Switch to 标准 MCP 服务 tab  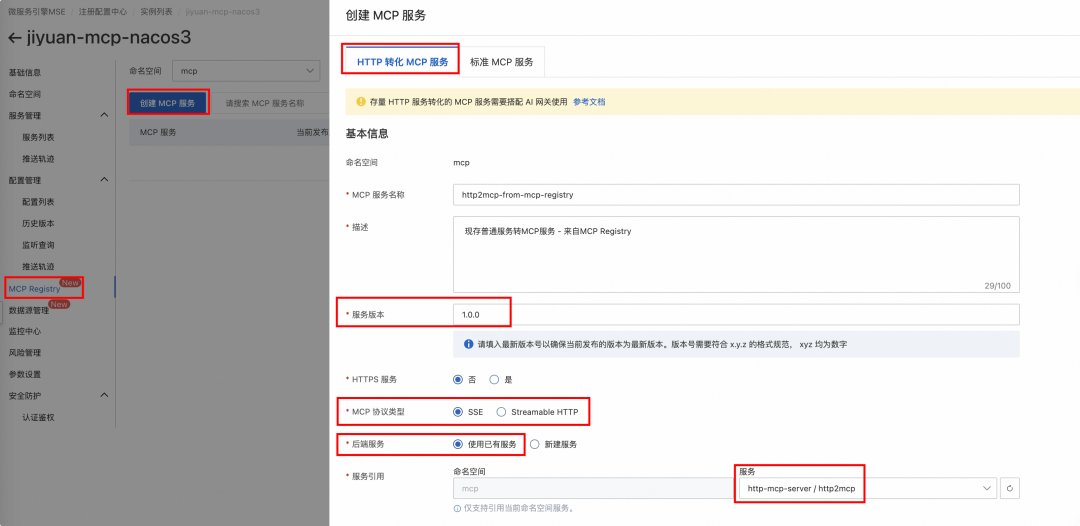(x=501, y=61)
